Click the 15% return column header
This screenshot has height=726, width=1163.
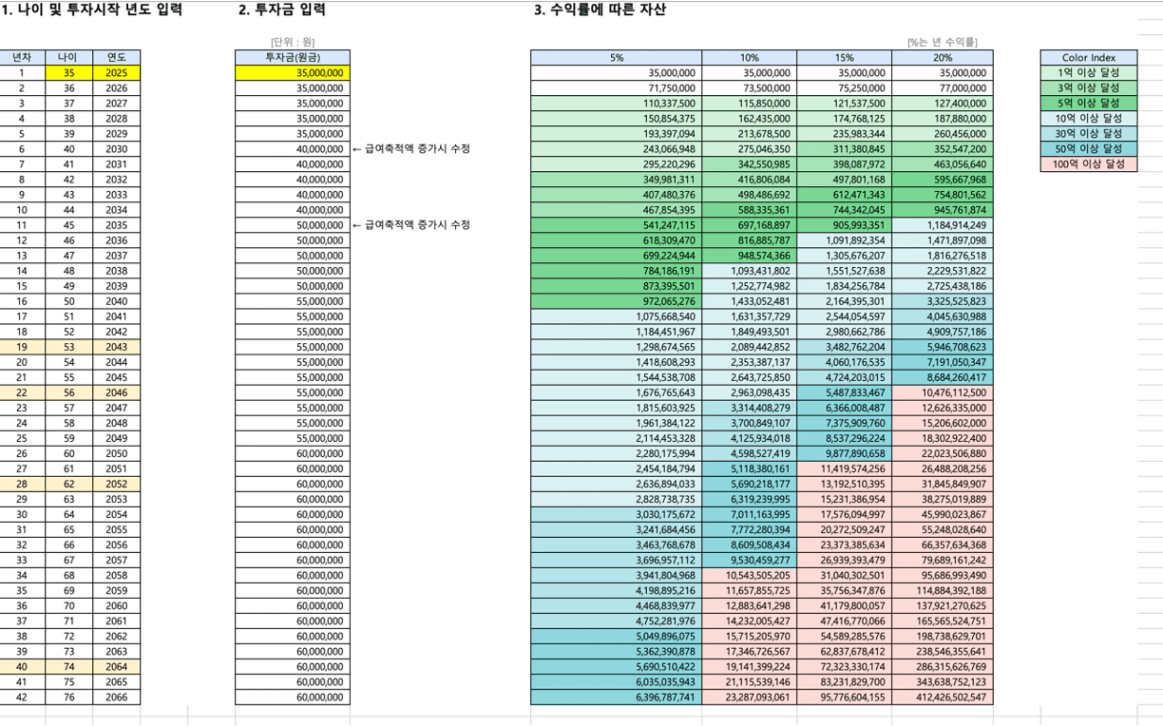click(x=844, y=57)
